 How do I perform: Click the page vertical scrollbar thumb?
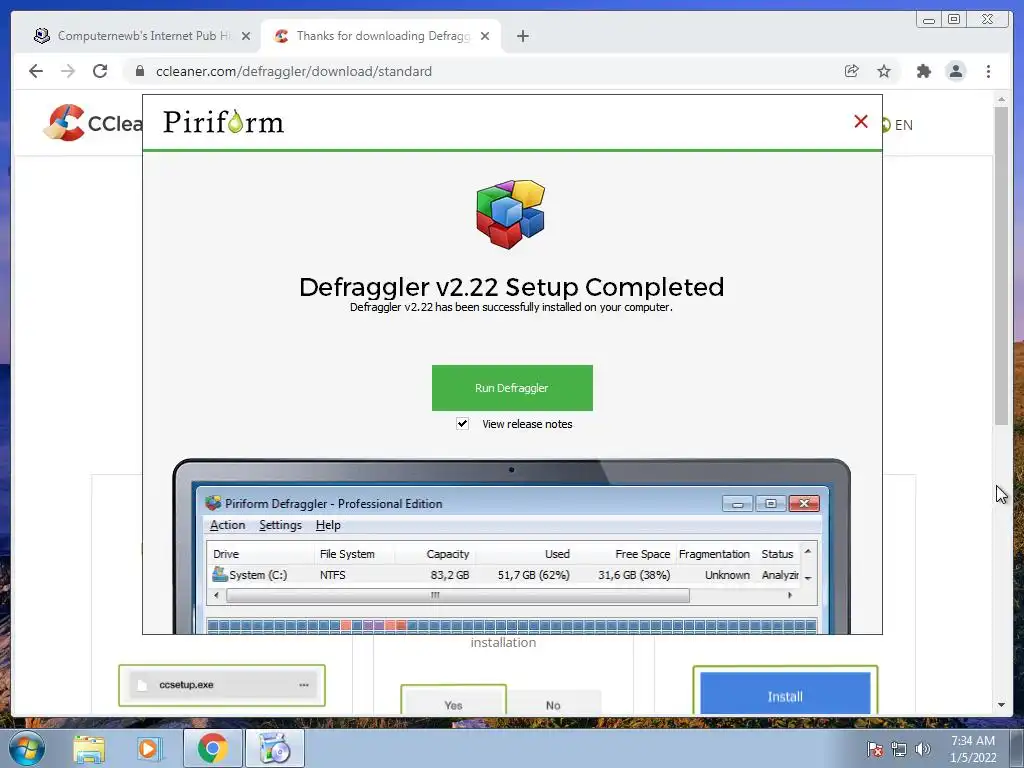tap(1001, 264)
